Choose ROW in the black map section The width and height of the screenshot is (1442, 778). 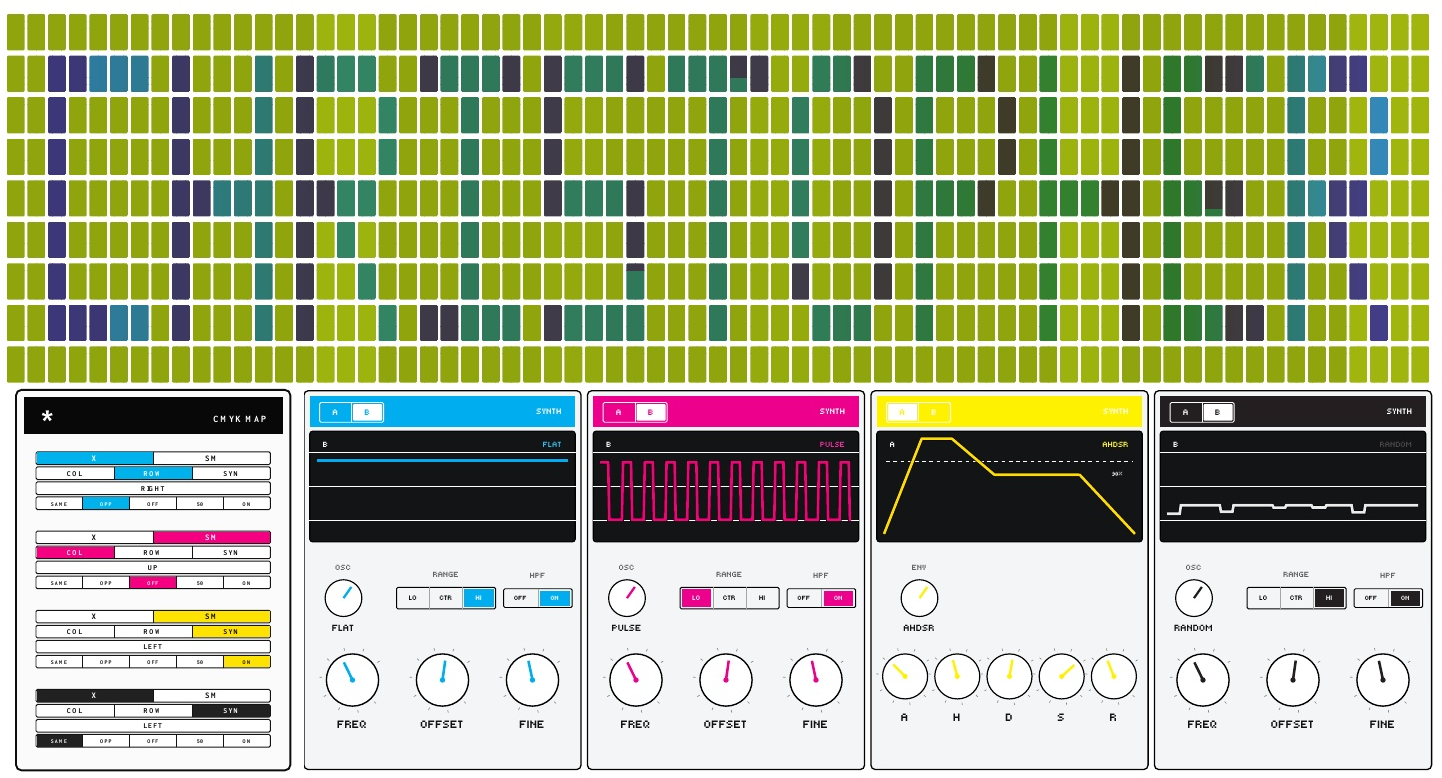153,710
